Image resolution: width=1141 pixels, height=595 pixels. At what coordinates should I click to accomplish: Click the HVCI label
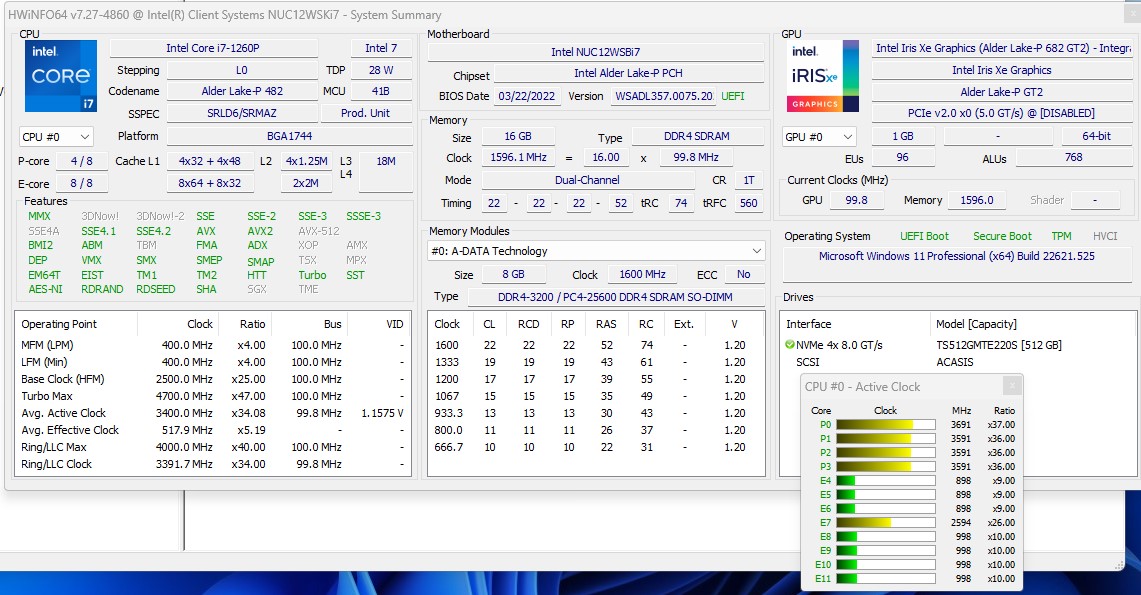point(1105,236)
